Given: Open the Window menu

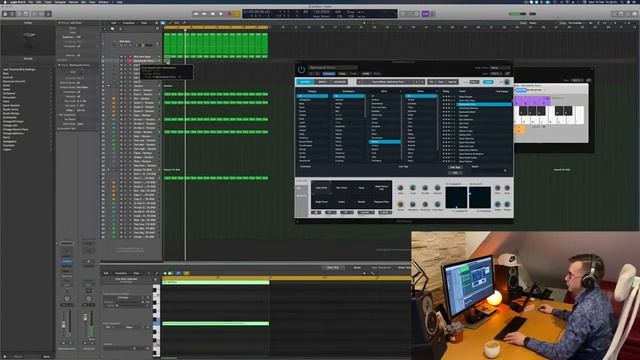Looking at the screenshot, I should (103, 2).
